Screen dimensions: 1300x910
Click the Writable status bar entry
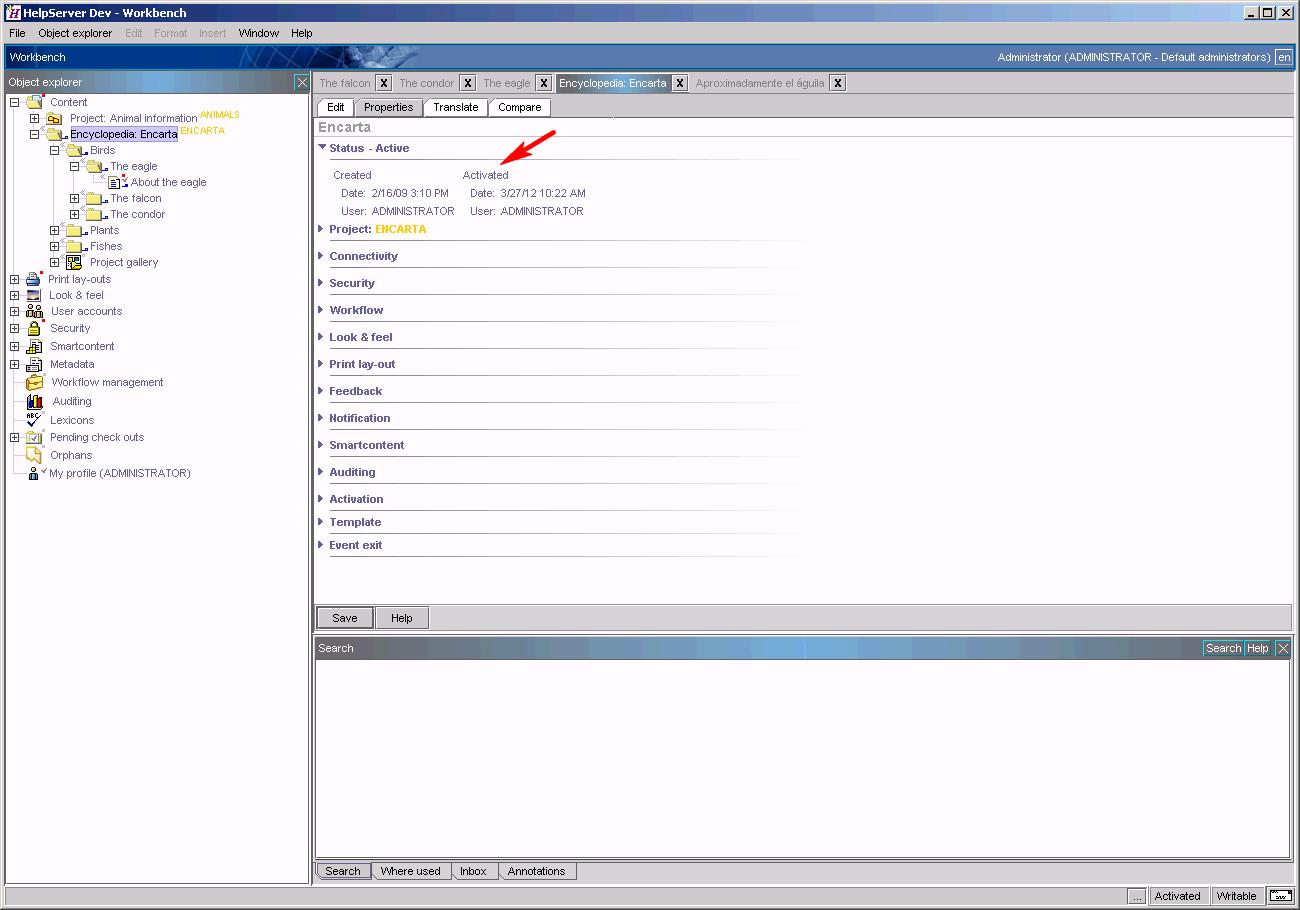[1237, 896]
